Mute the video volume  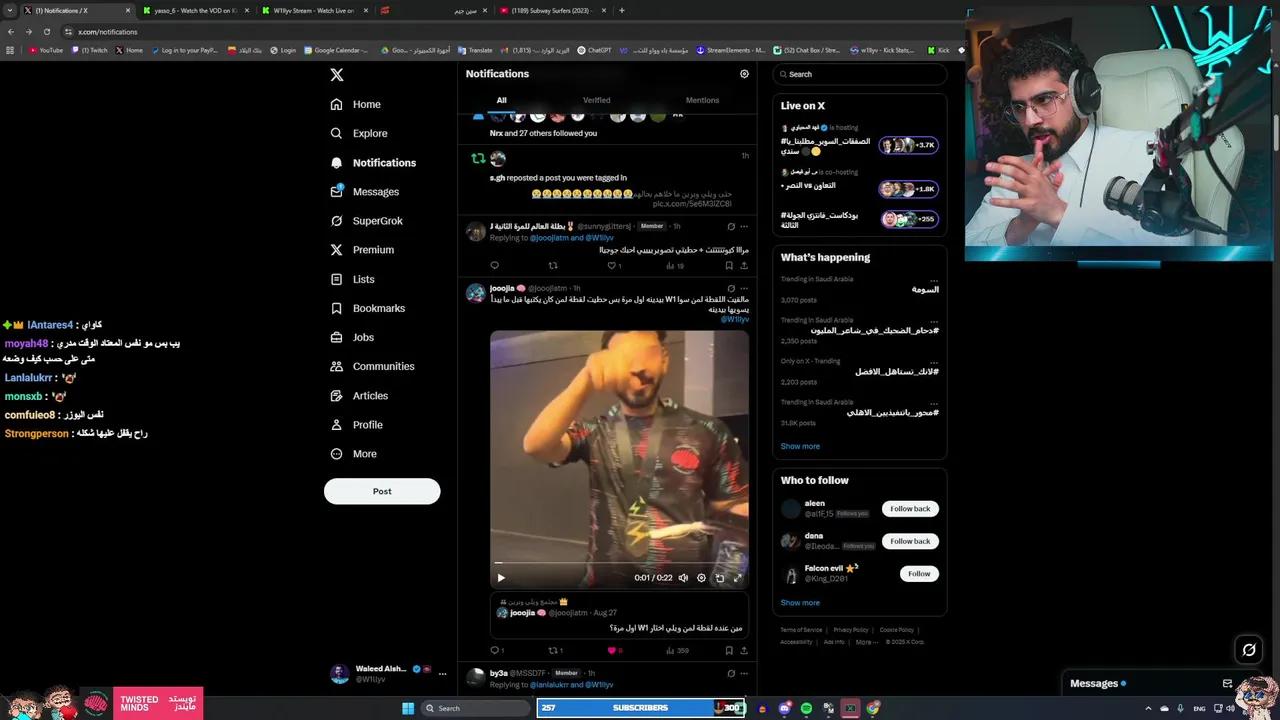point(683,577)
